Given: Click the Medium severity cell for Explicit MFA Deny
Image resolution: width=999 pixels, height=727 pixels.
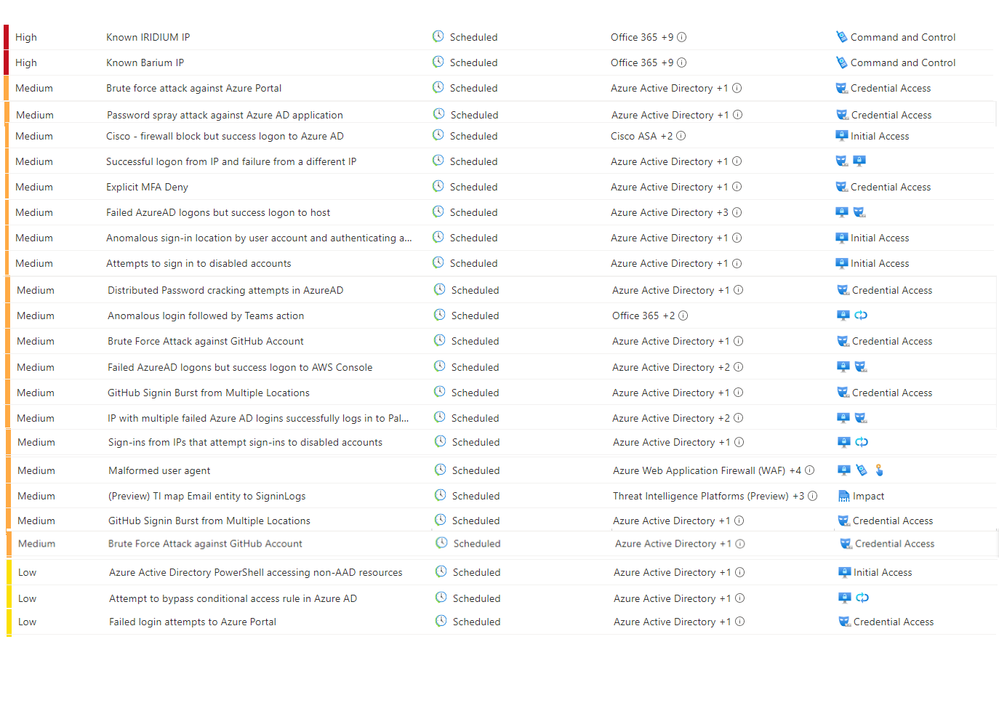Looking at the screenshot, I should [34, 187].
